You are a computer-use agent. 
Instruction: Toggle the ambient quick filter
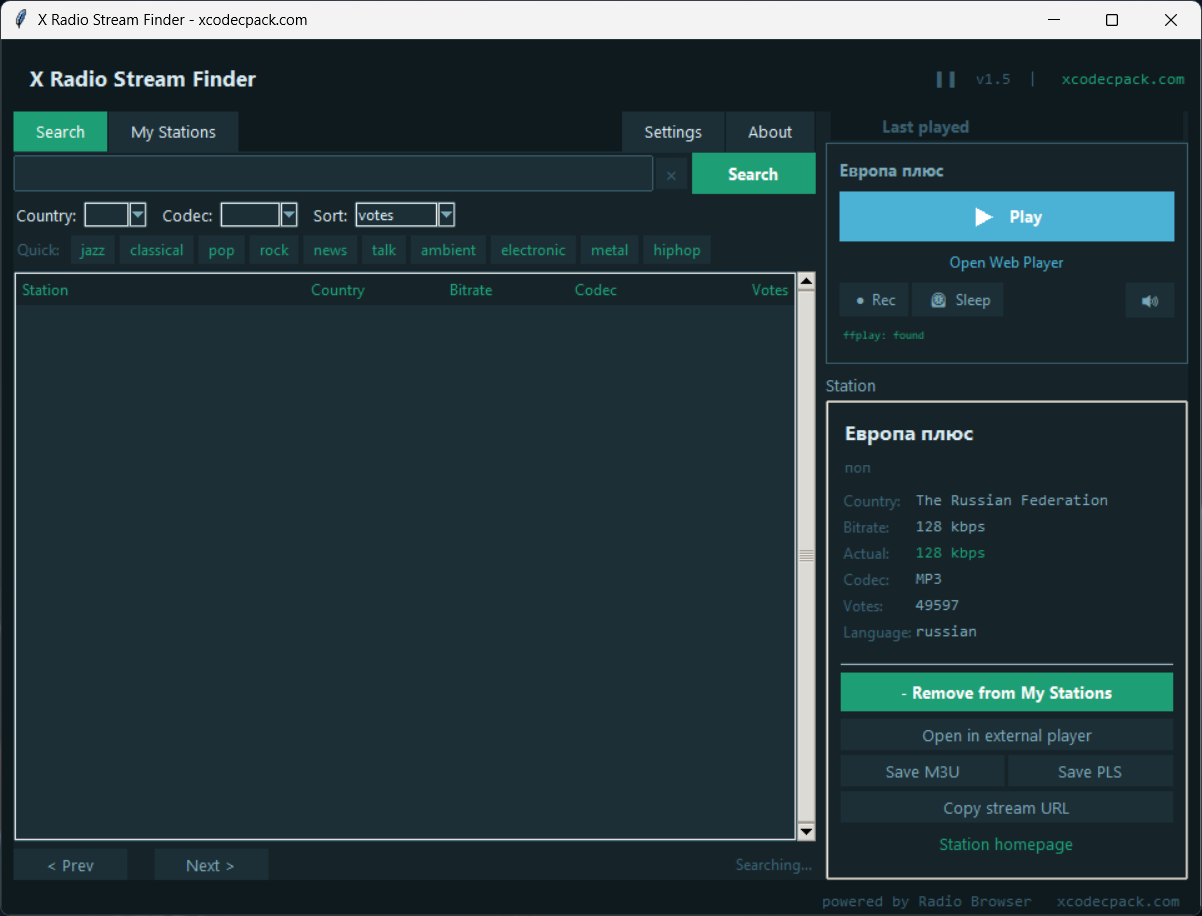(448, 250)
